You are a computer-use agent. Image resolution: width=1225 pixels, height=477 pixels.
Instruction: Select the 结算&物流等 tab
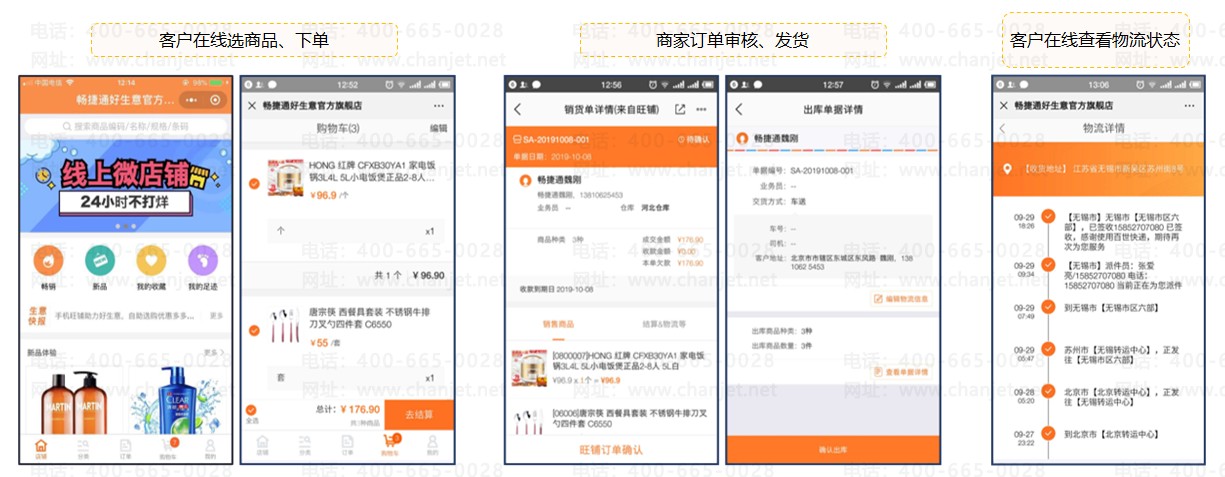664,324
